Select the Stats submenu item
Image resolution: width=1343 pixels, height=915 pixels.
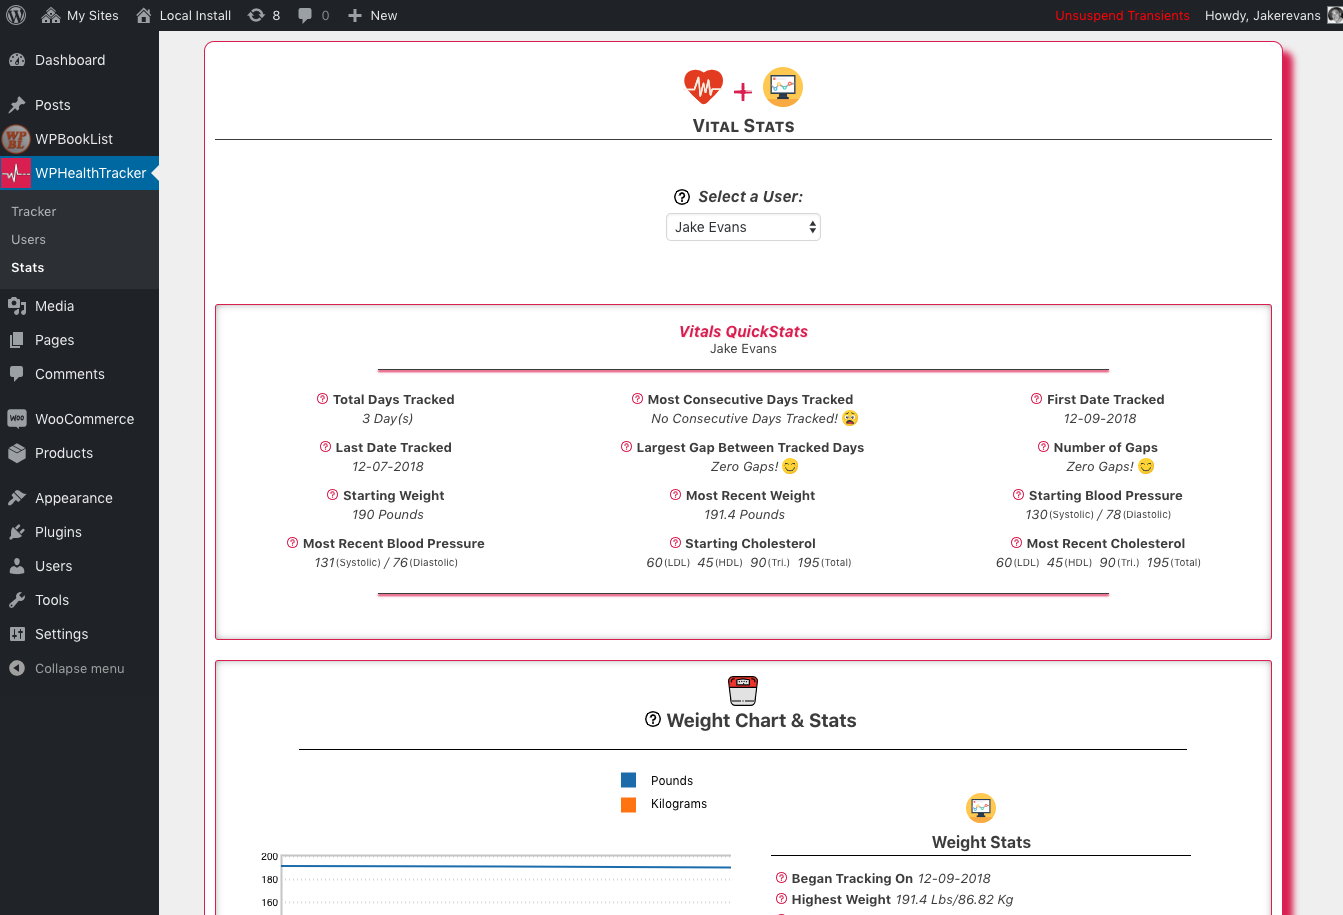click(x=28, y=268)
